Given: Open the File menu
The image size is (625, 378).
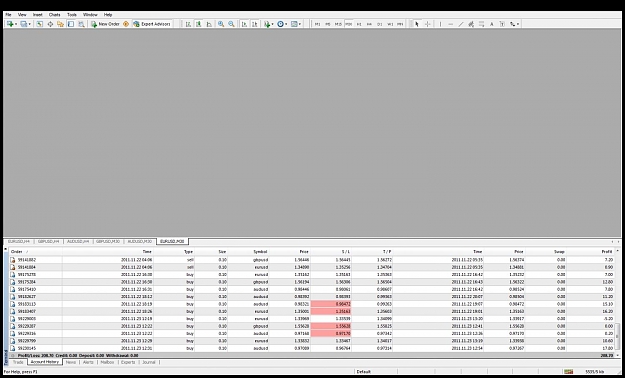Looking at the screenshot, I should click(8, 15).
